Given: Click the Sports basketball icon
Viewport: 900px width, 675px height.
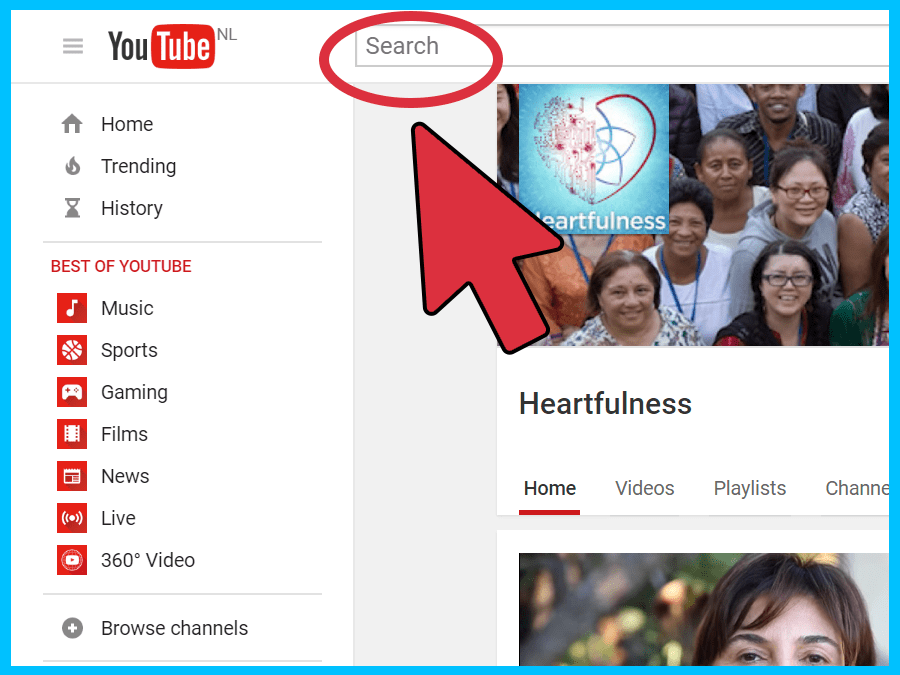Looking at the screenshot, I should pos(72,350).
